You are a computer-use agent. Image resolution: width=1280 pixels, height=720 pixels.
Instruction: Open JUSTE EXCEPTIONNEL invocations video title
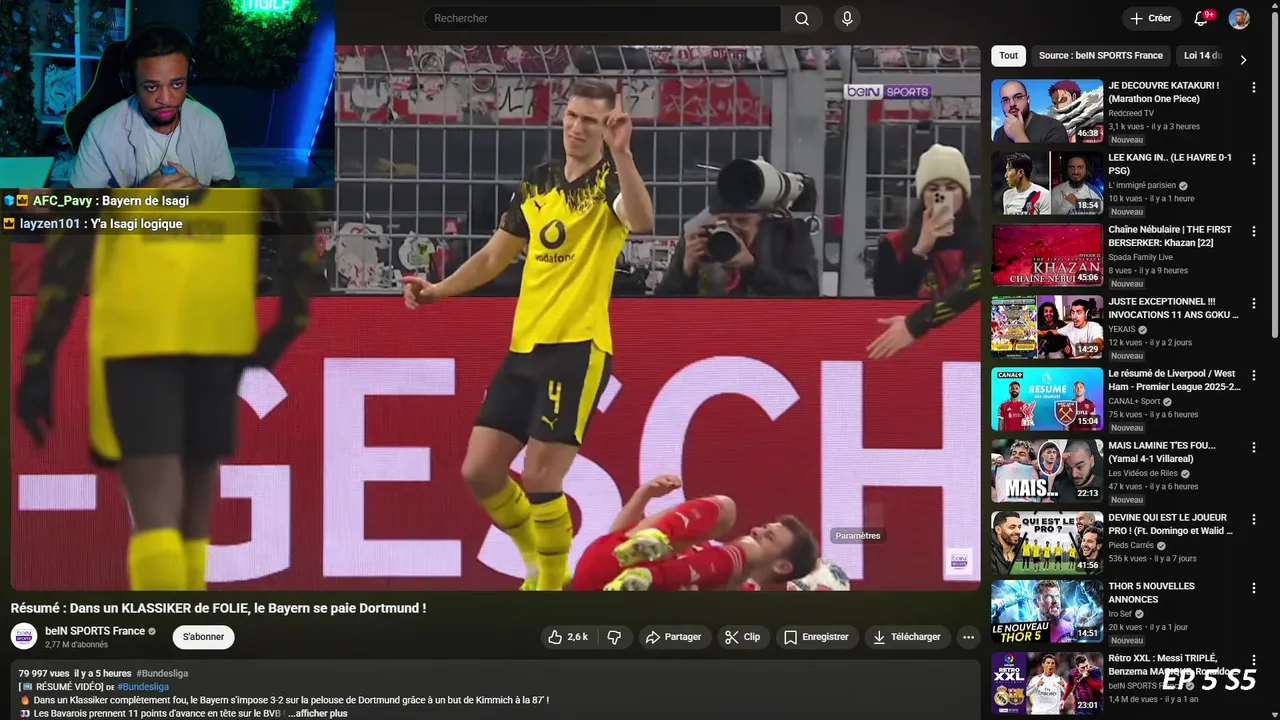[1173, 308]
